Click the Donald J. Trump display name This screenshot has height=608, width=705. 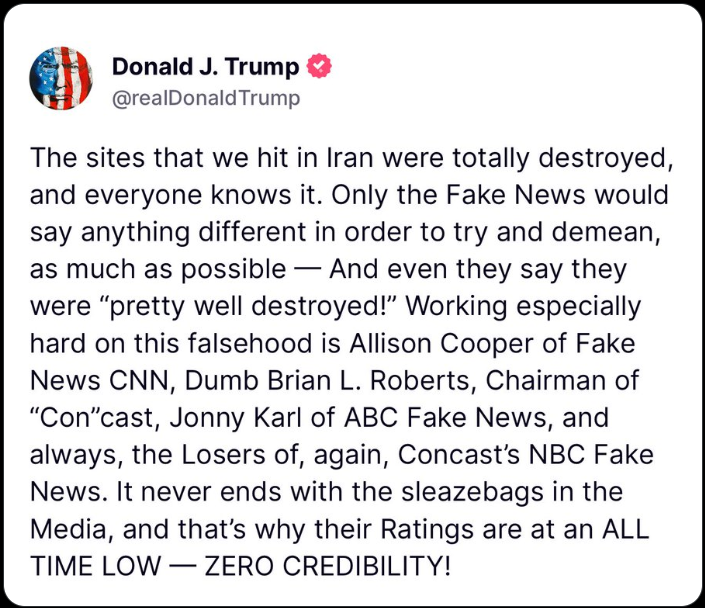205,67
